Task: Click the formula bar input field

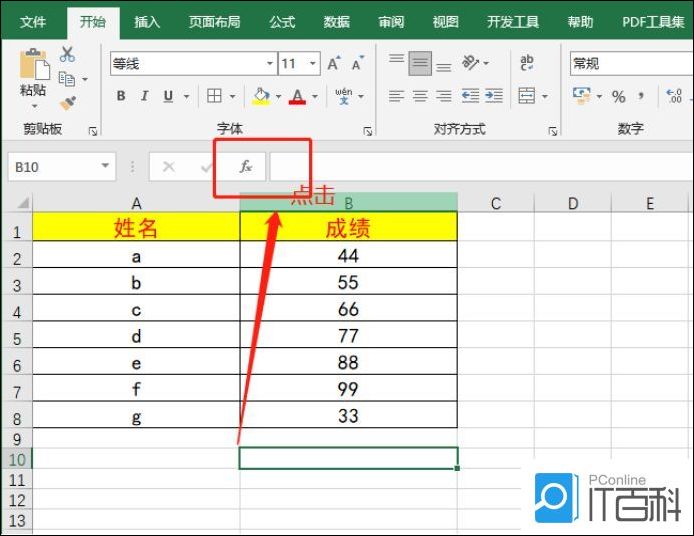Action: (x=482, y=167)
